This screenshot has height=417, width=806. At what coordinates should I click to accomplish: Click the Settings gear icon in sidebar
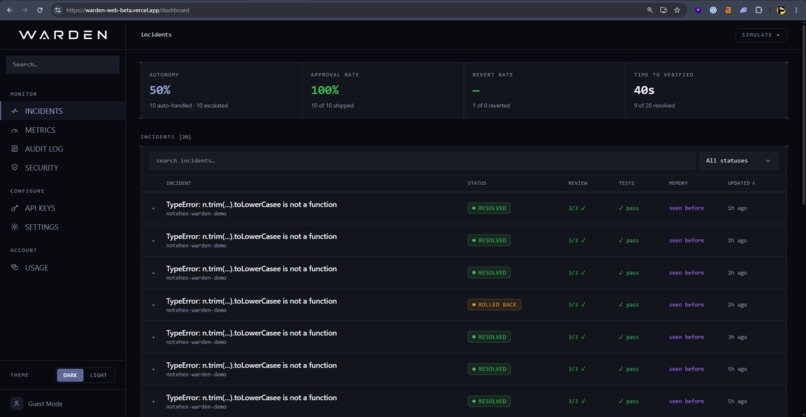(14, 227)
